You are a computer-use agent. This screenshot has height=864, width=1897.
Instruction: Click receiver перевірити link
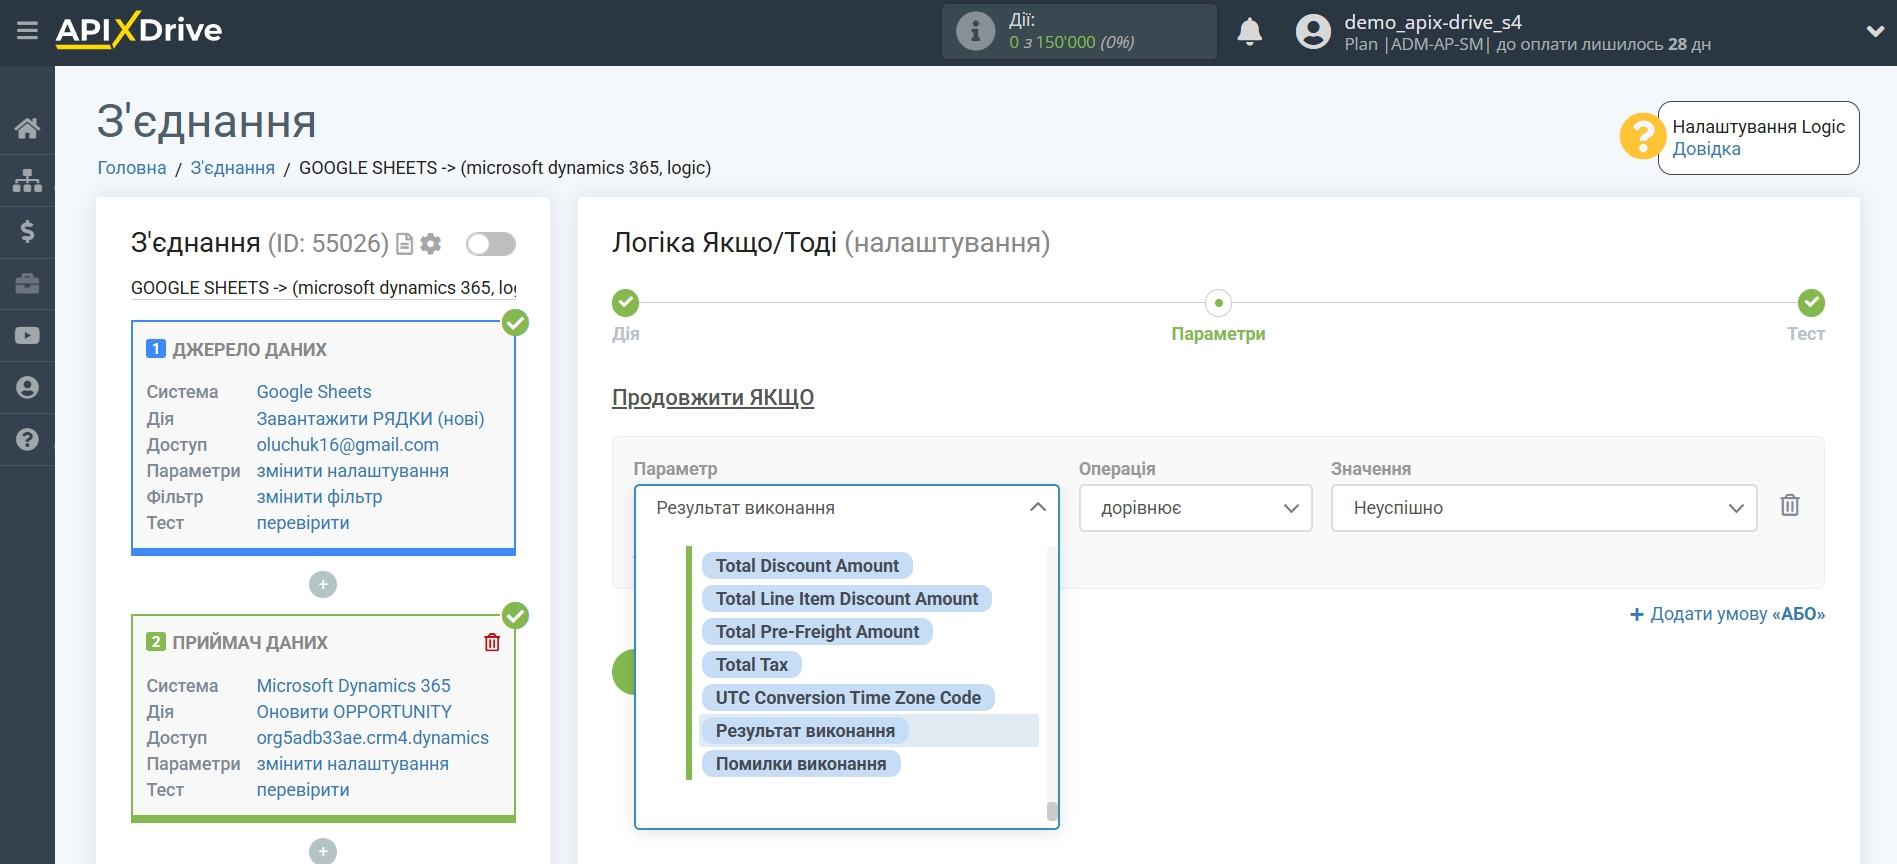303,790
